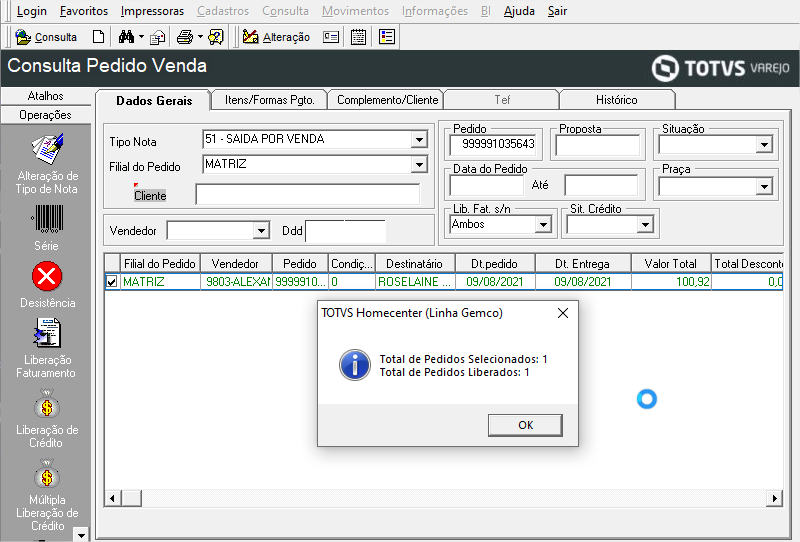The image size is (800, 542).
Task: Click the calendar toolbar icon
Action: [359, 37]
